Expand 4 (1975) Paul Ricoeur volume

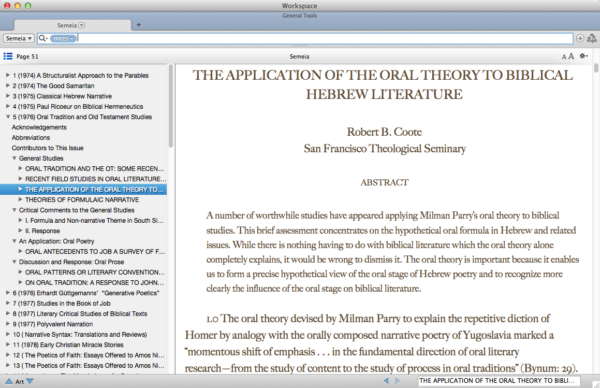point(8,106)
